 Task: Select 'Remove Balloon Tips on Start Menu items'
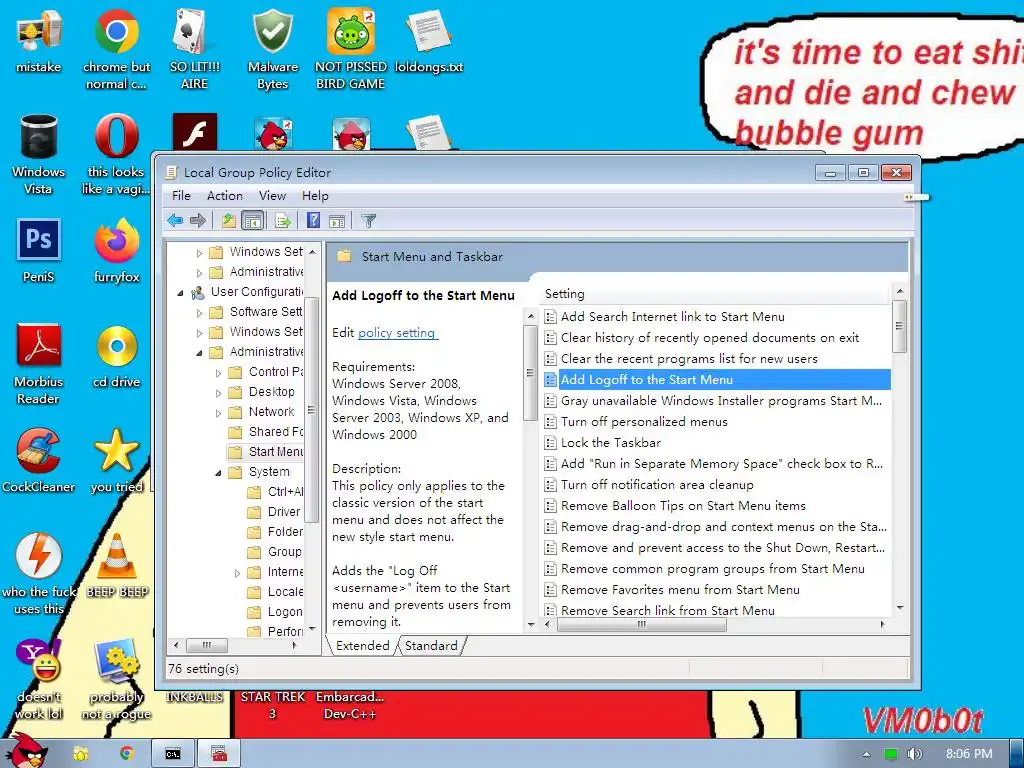tap(683, 505)
